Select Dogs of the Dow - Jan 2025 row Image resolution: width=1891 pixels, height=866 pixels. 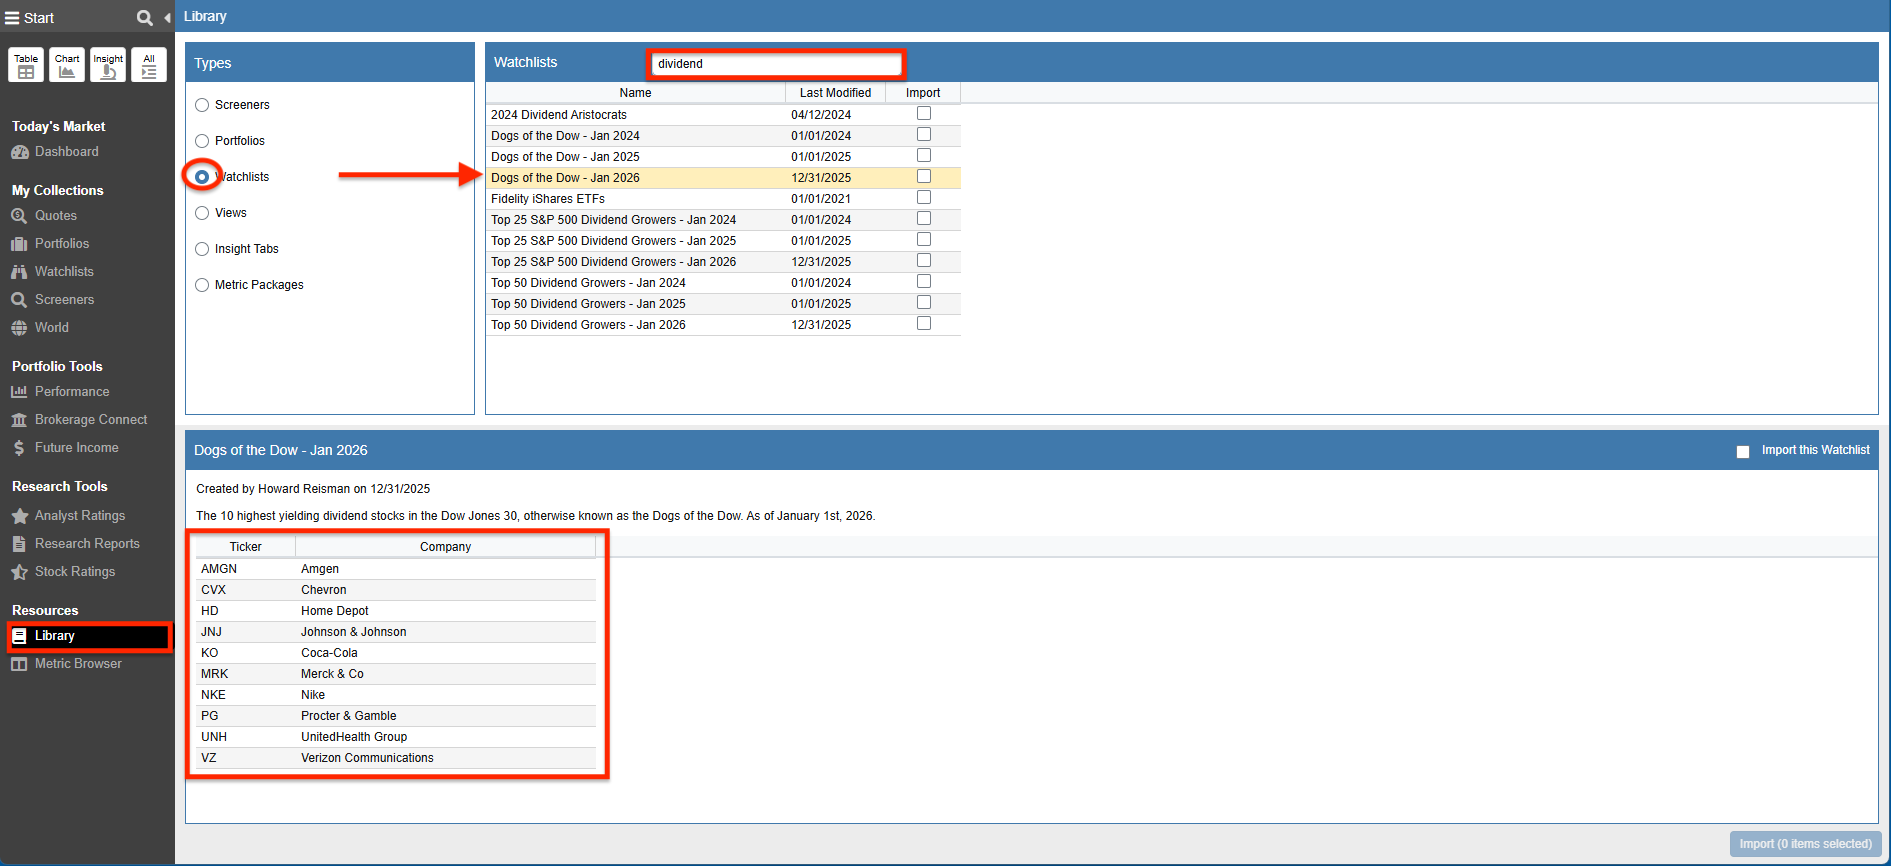723,157
